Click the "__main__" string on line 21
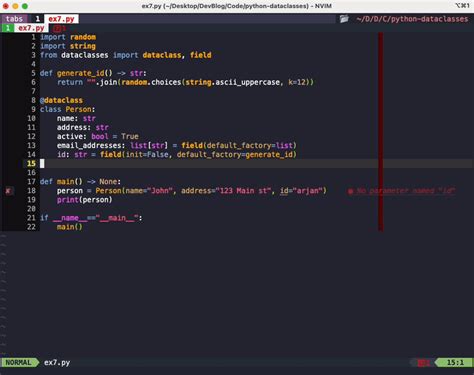Screen dimensions: 474x375 pyautogui.click(x=117, y=218)
